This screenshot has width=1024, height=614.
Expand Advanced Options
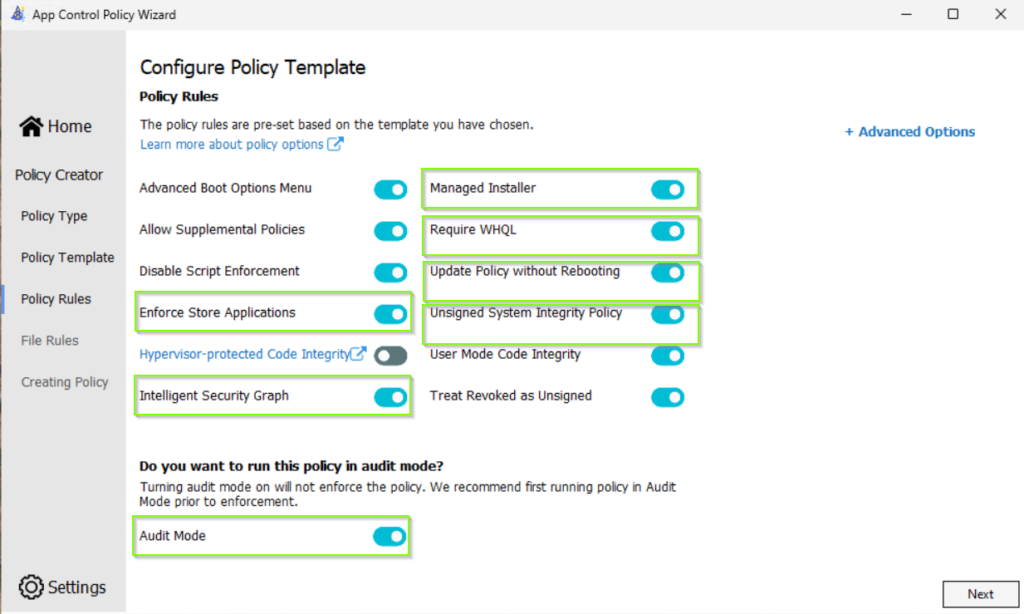tap(910, 132)
